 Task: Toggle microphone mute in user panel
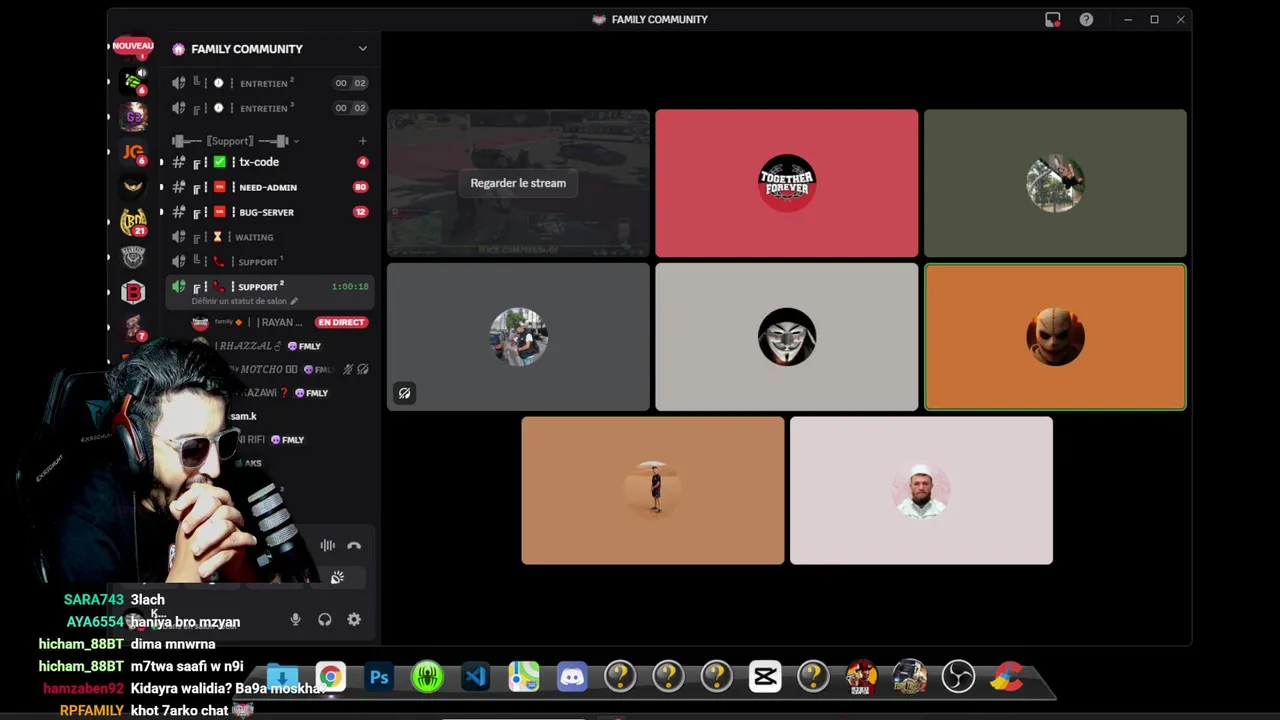[x=295, y=620]
